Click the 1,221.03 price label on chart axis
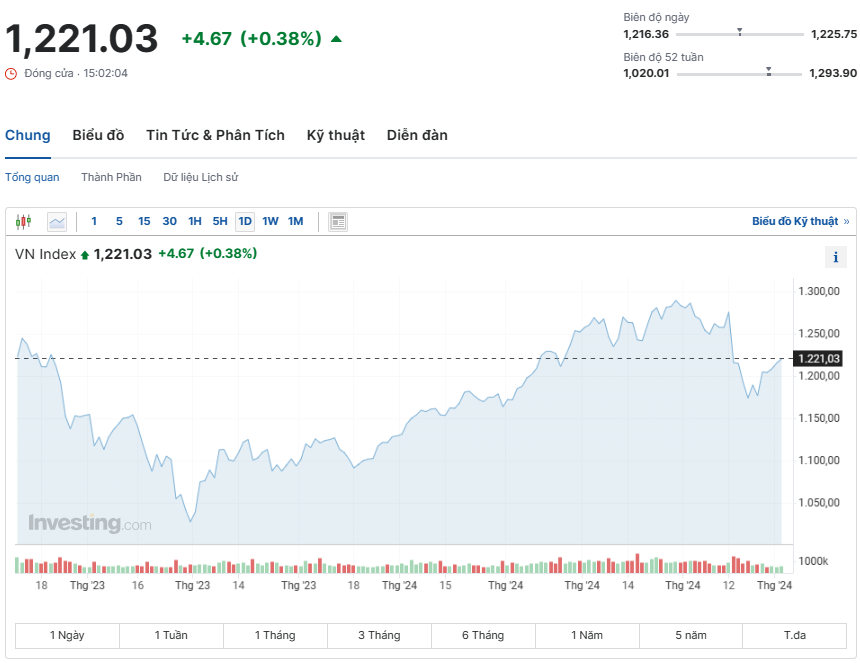The image size is (860, 663). (818, 358)
